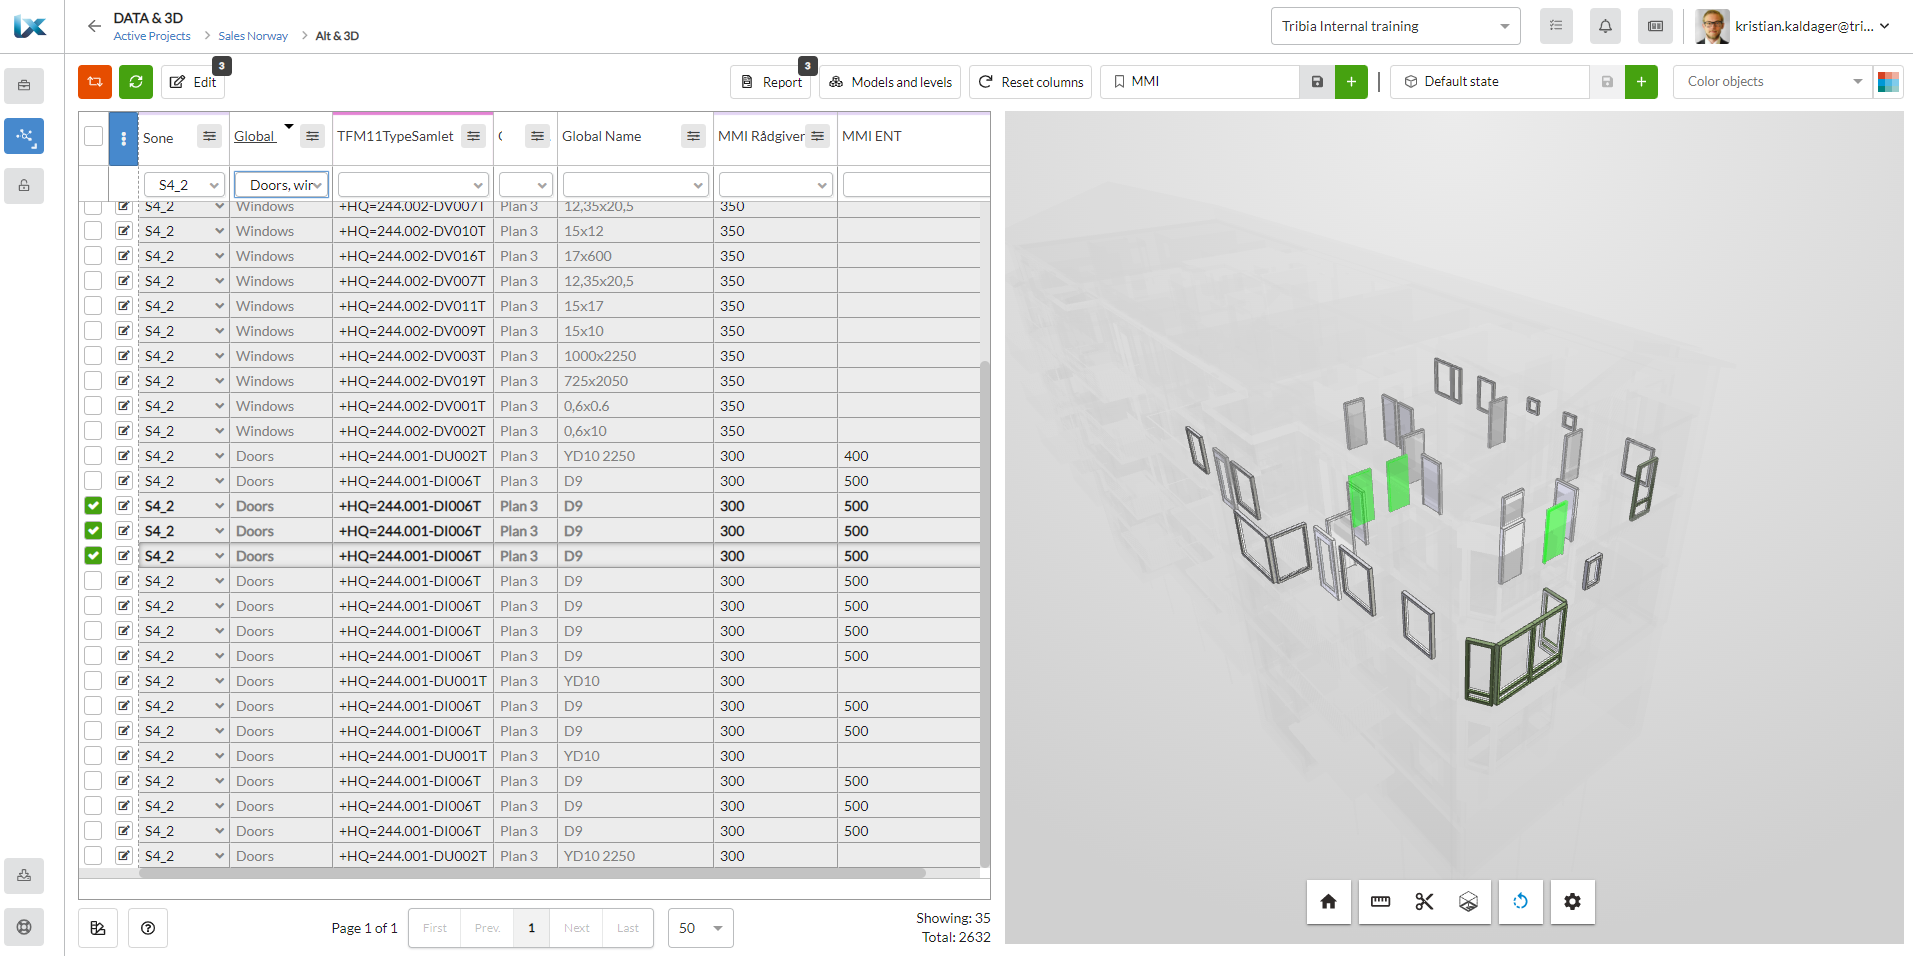
Task: Select the measure ruler tool
Action: click(x=1380, y=902)
